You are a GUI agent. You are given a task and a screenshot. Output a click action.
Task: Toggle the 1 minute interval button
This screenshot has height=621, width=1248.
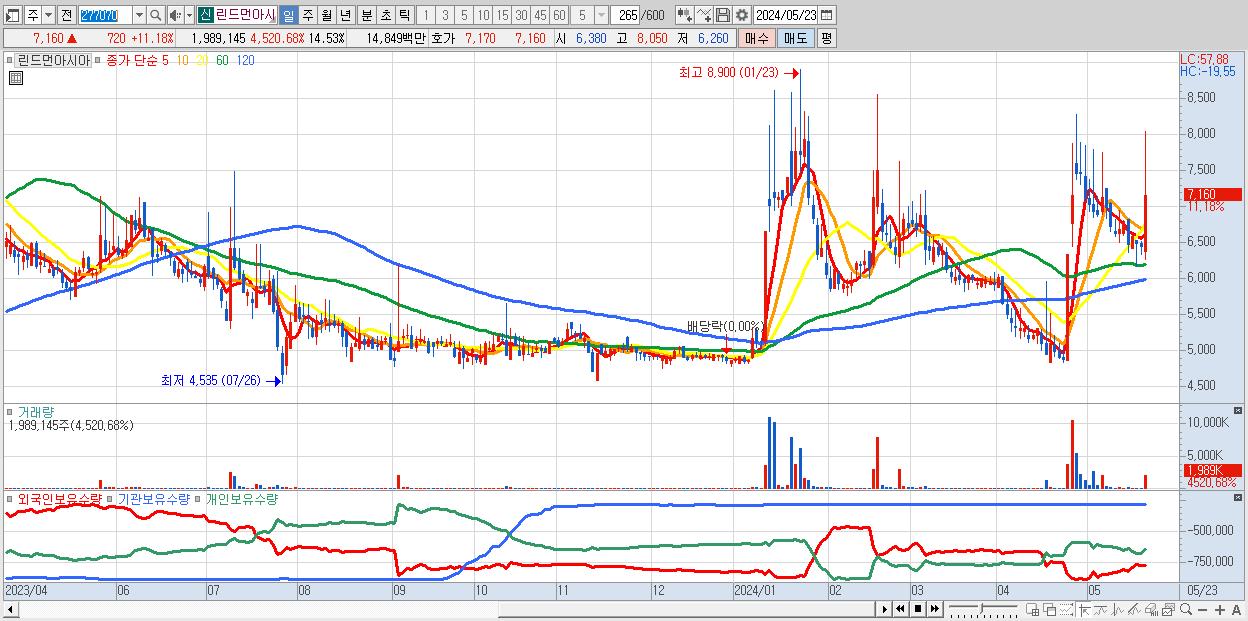pos(426,15)
